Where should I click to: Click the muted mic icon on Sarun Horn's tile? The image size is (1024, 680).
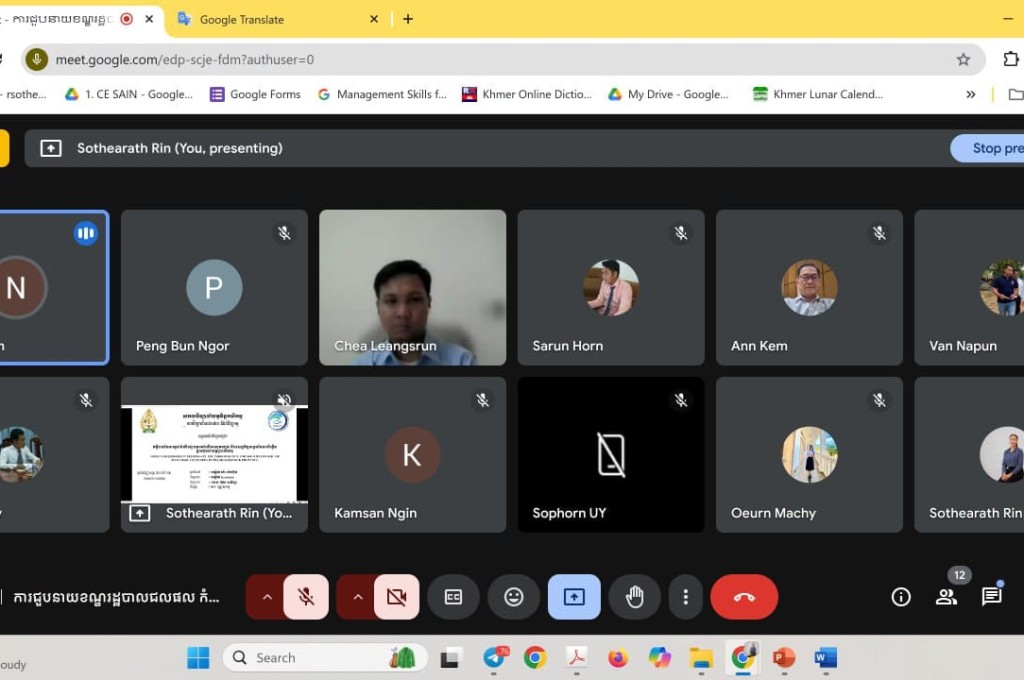click(x=681, y=233)
